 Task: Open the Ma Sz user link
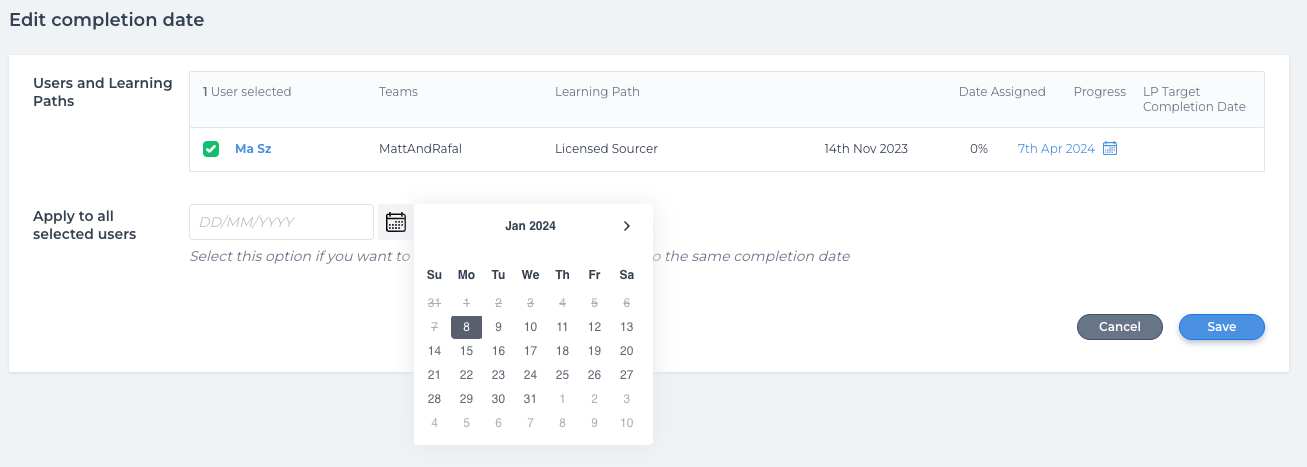253,149
